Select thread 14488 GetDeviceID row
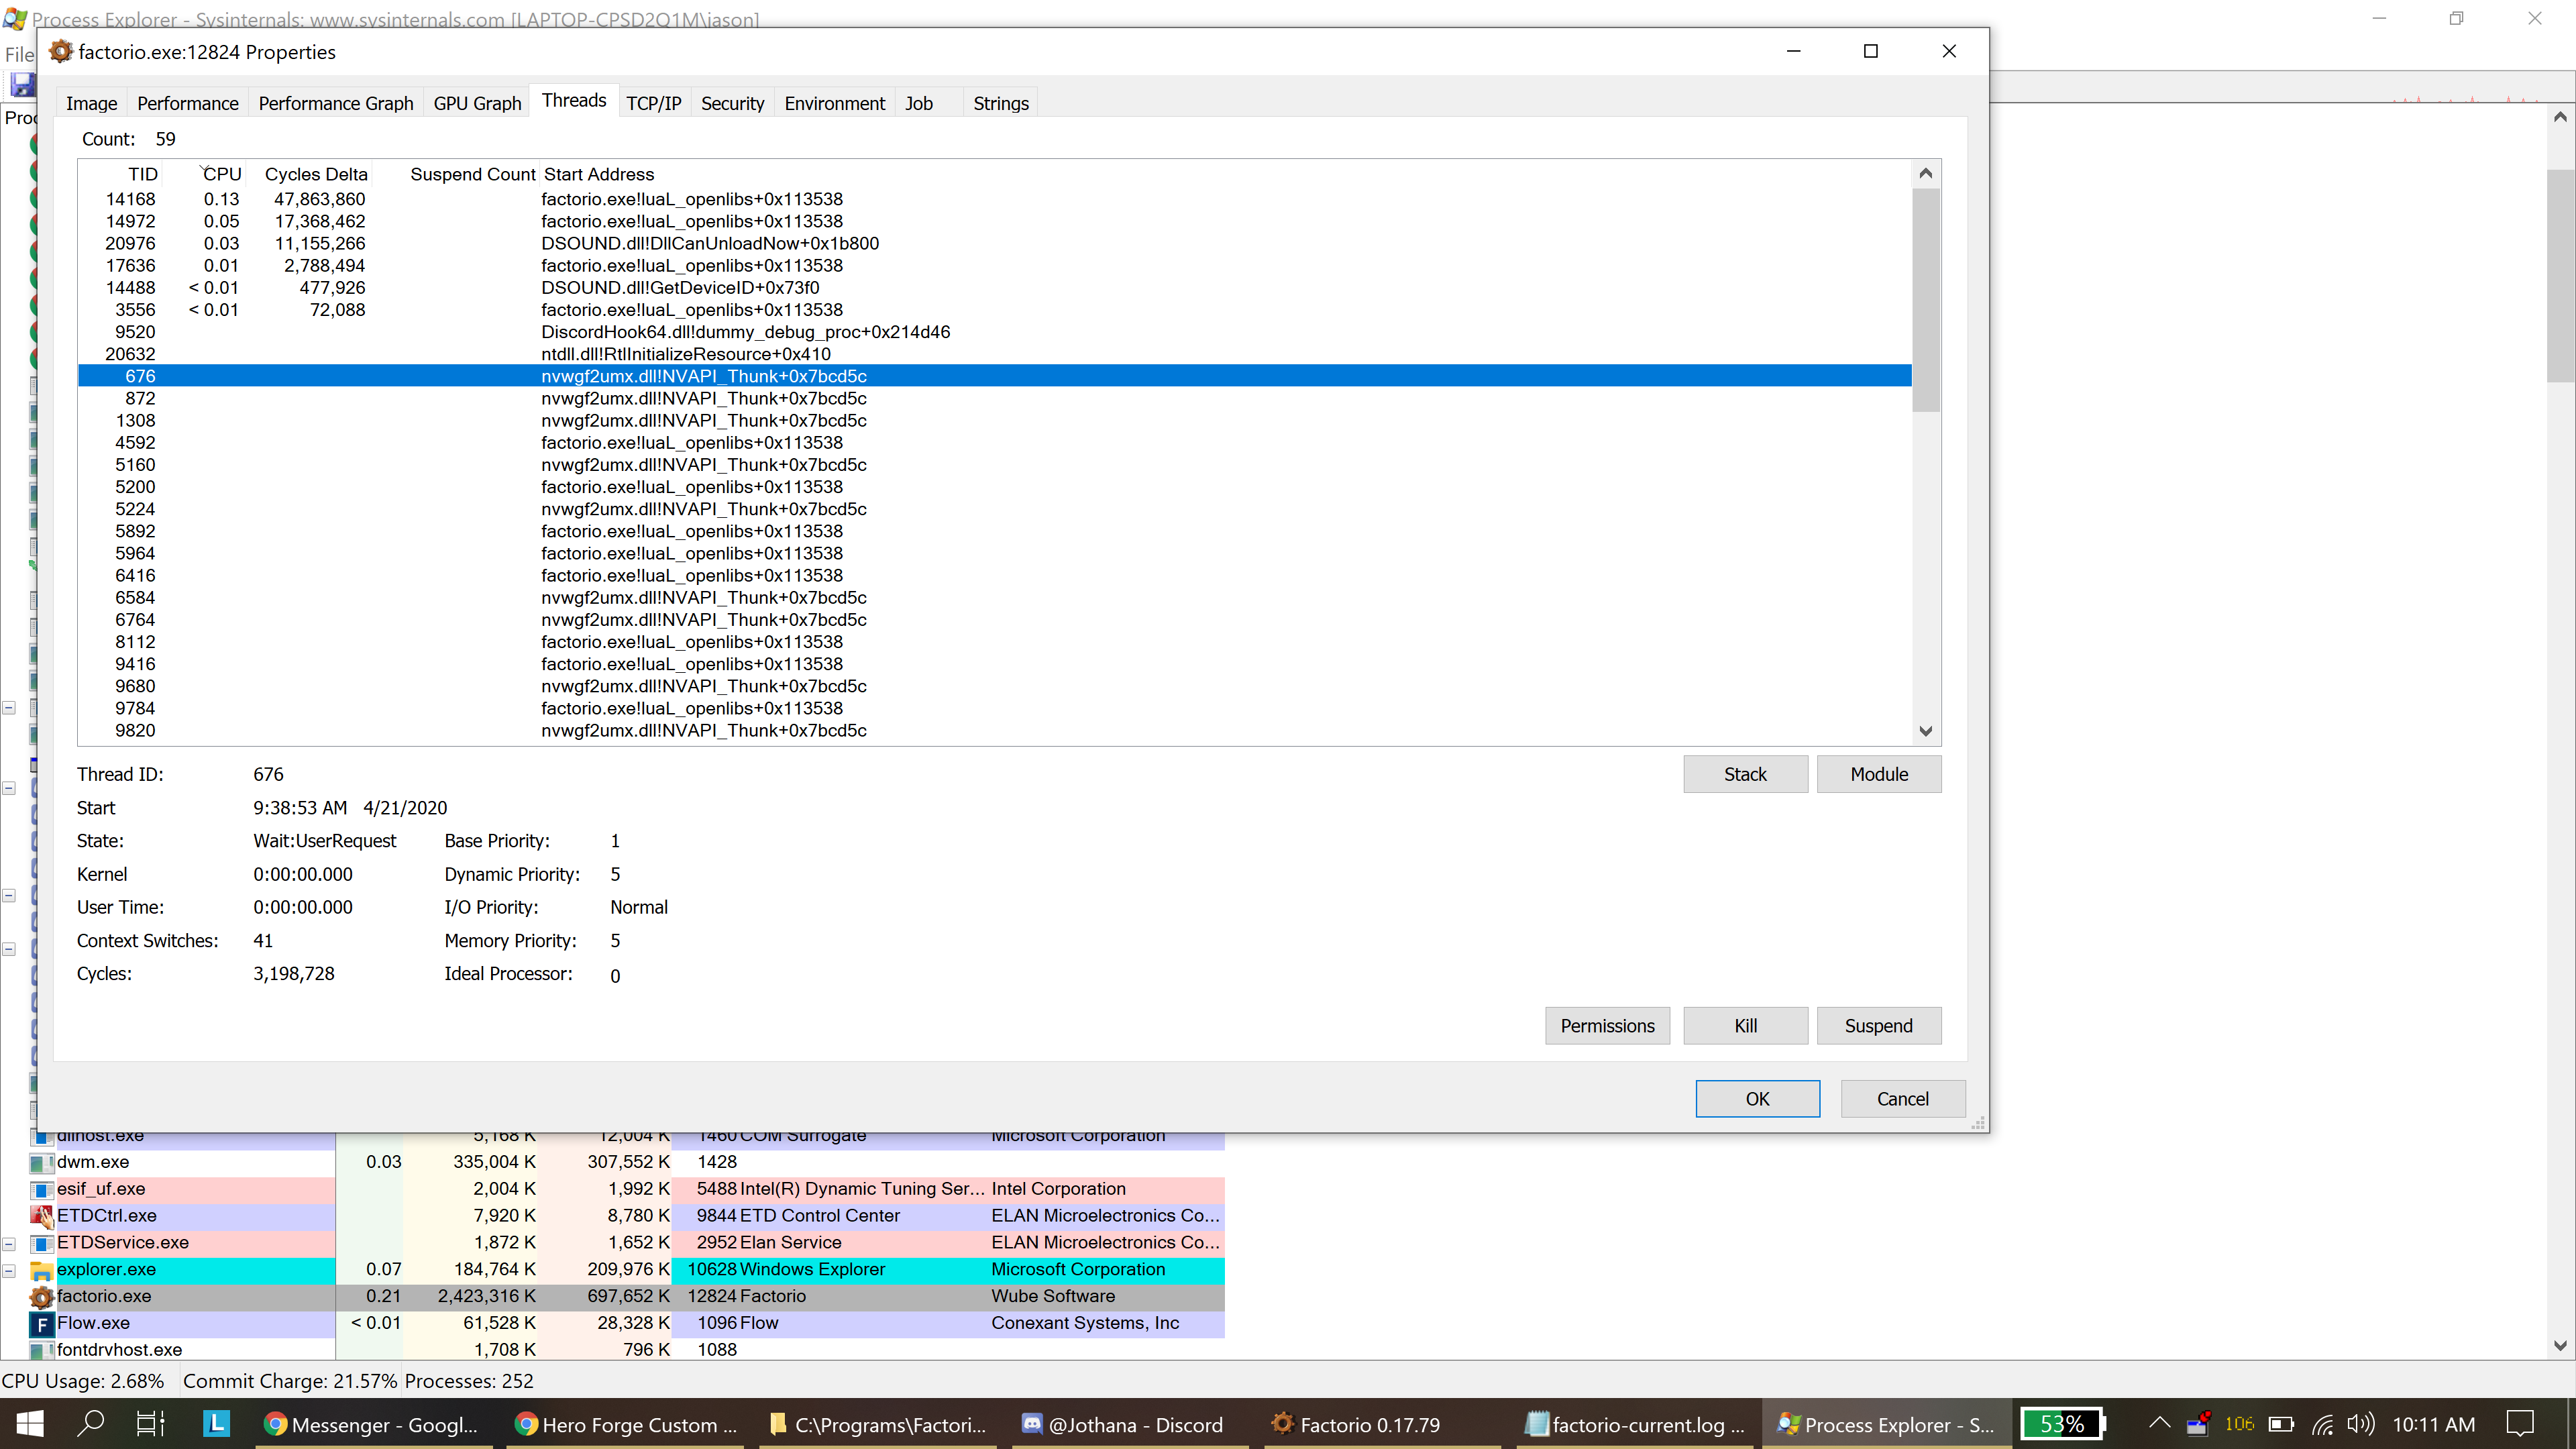2576x1449 pixels. tap(995, 287)
